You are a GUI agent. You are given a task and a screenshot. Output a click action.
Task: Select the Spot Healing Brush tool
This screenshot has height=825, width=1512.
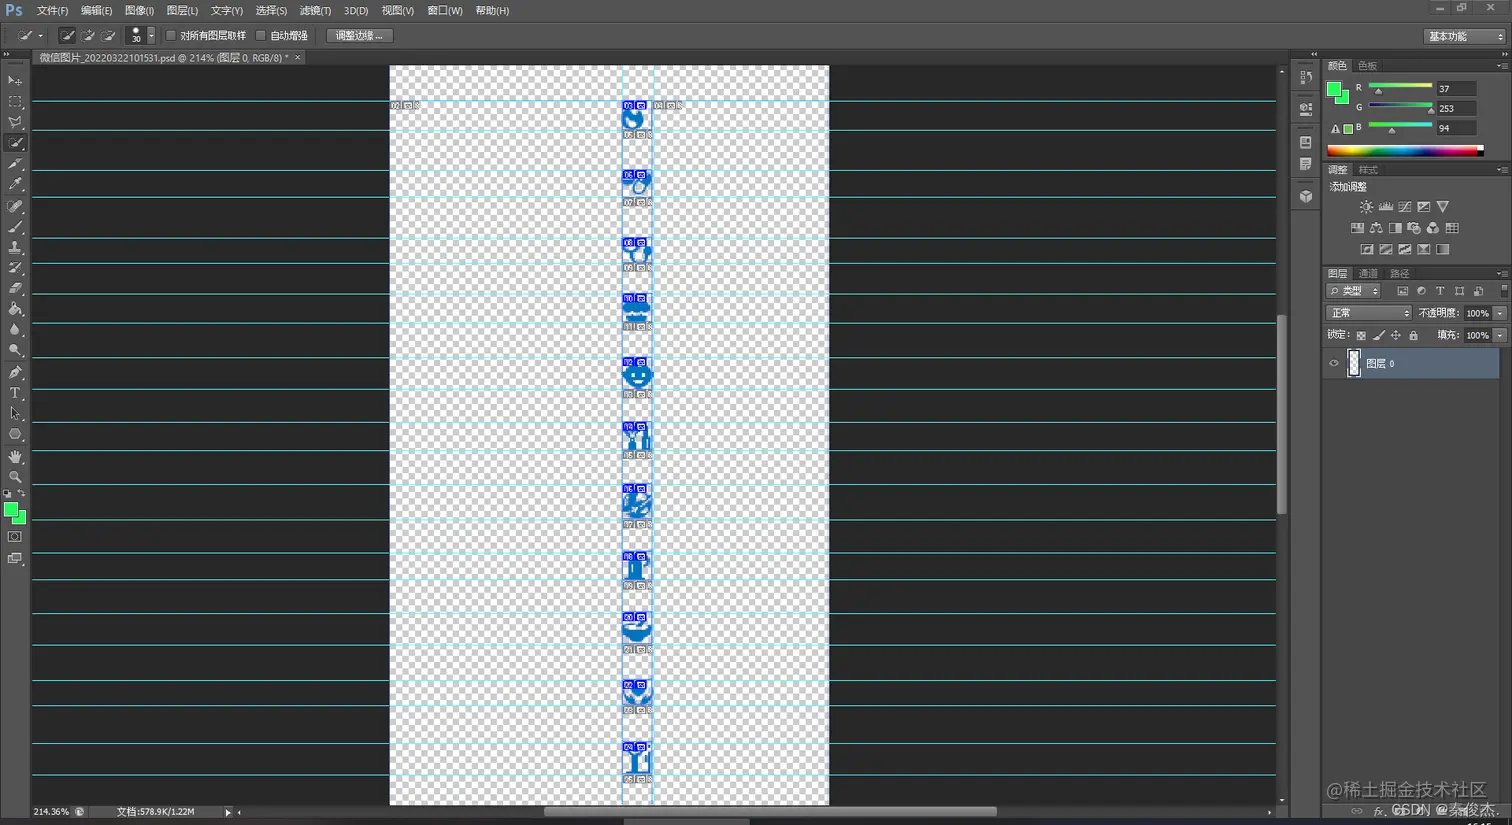[x=15, y=206]
